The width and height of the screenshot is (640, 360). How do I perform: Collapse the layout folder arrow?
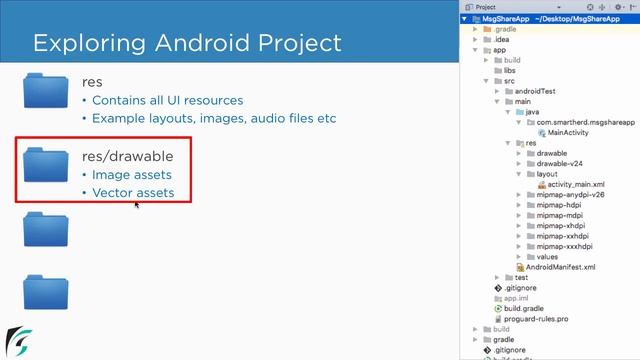pyautogui.click(x=519, y=174)
